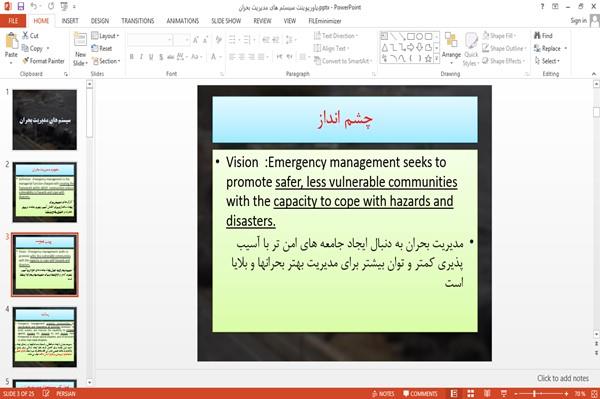
Task: Open the Shape Fill dropdown
Action: pos(499,36)
